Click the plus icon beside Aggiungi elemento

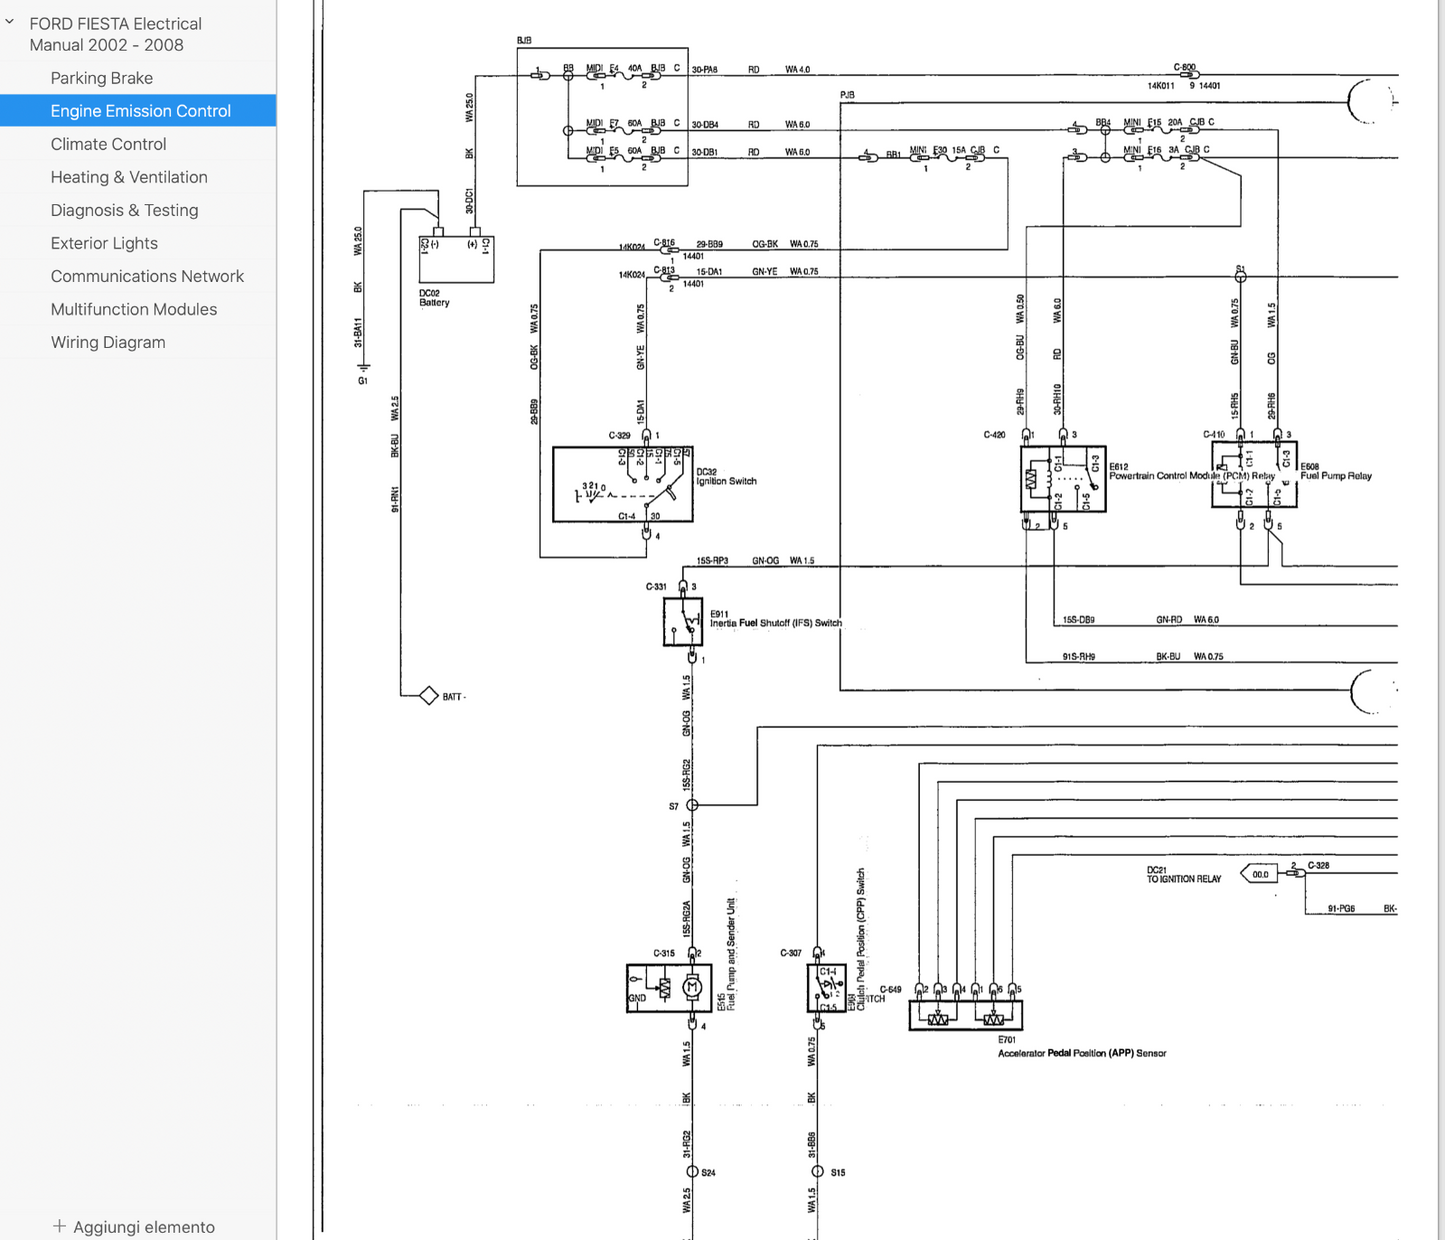[59, 1226]
